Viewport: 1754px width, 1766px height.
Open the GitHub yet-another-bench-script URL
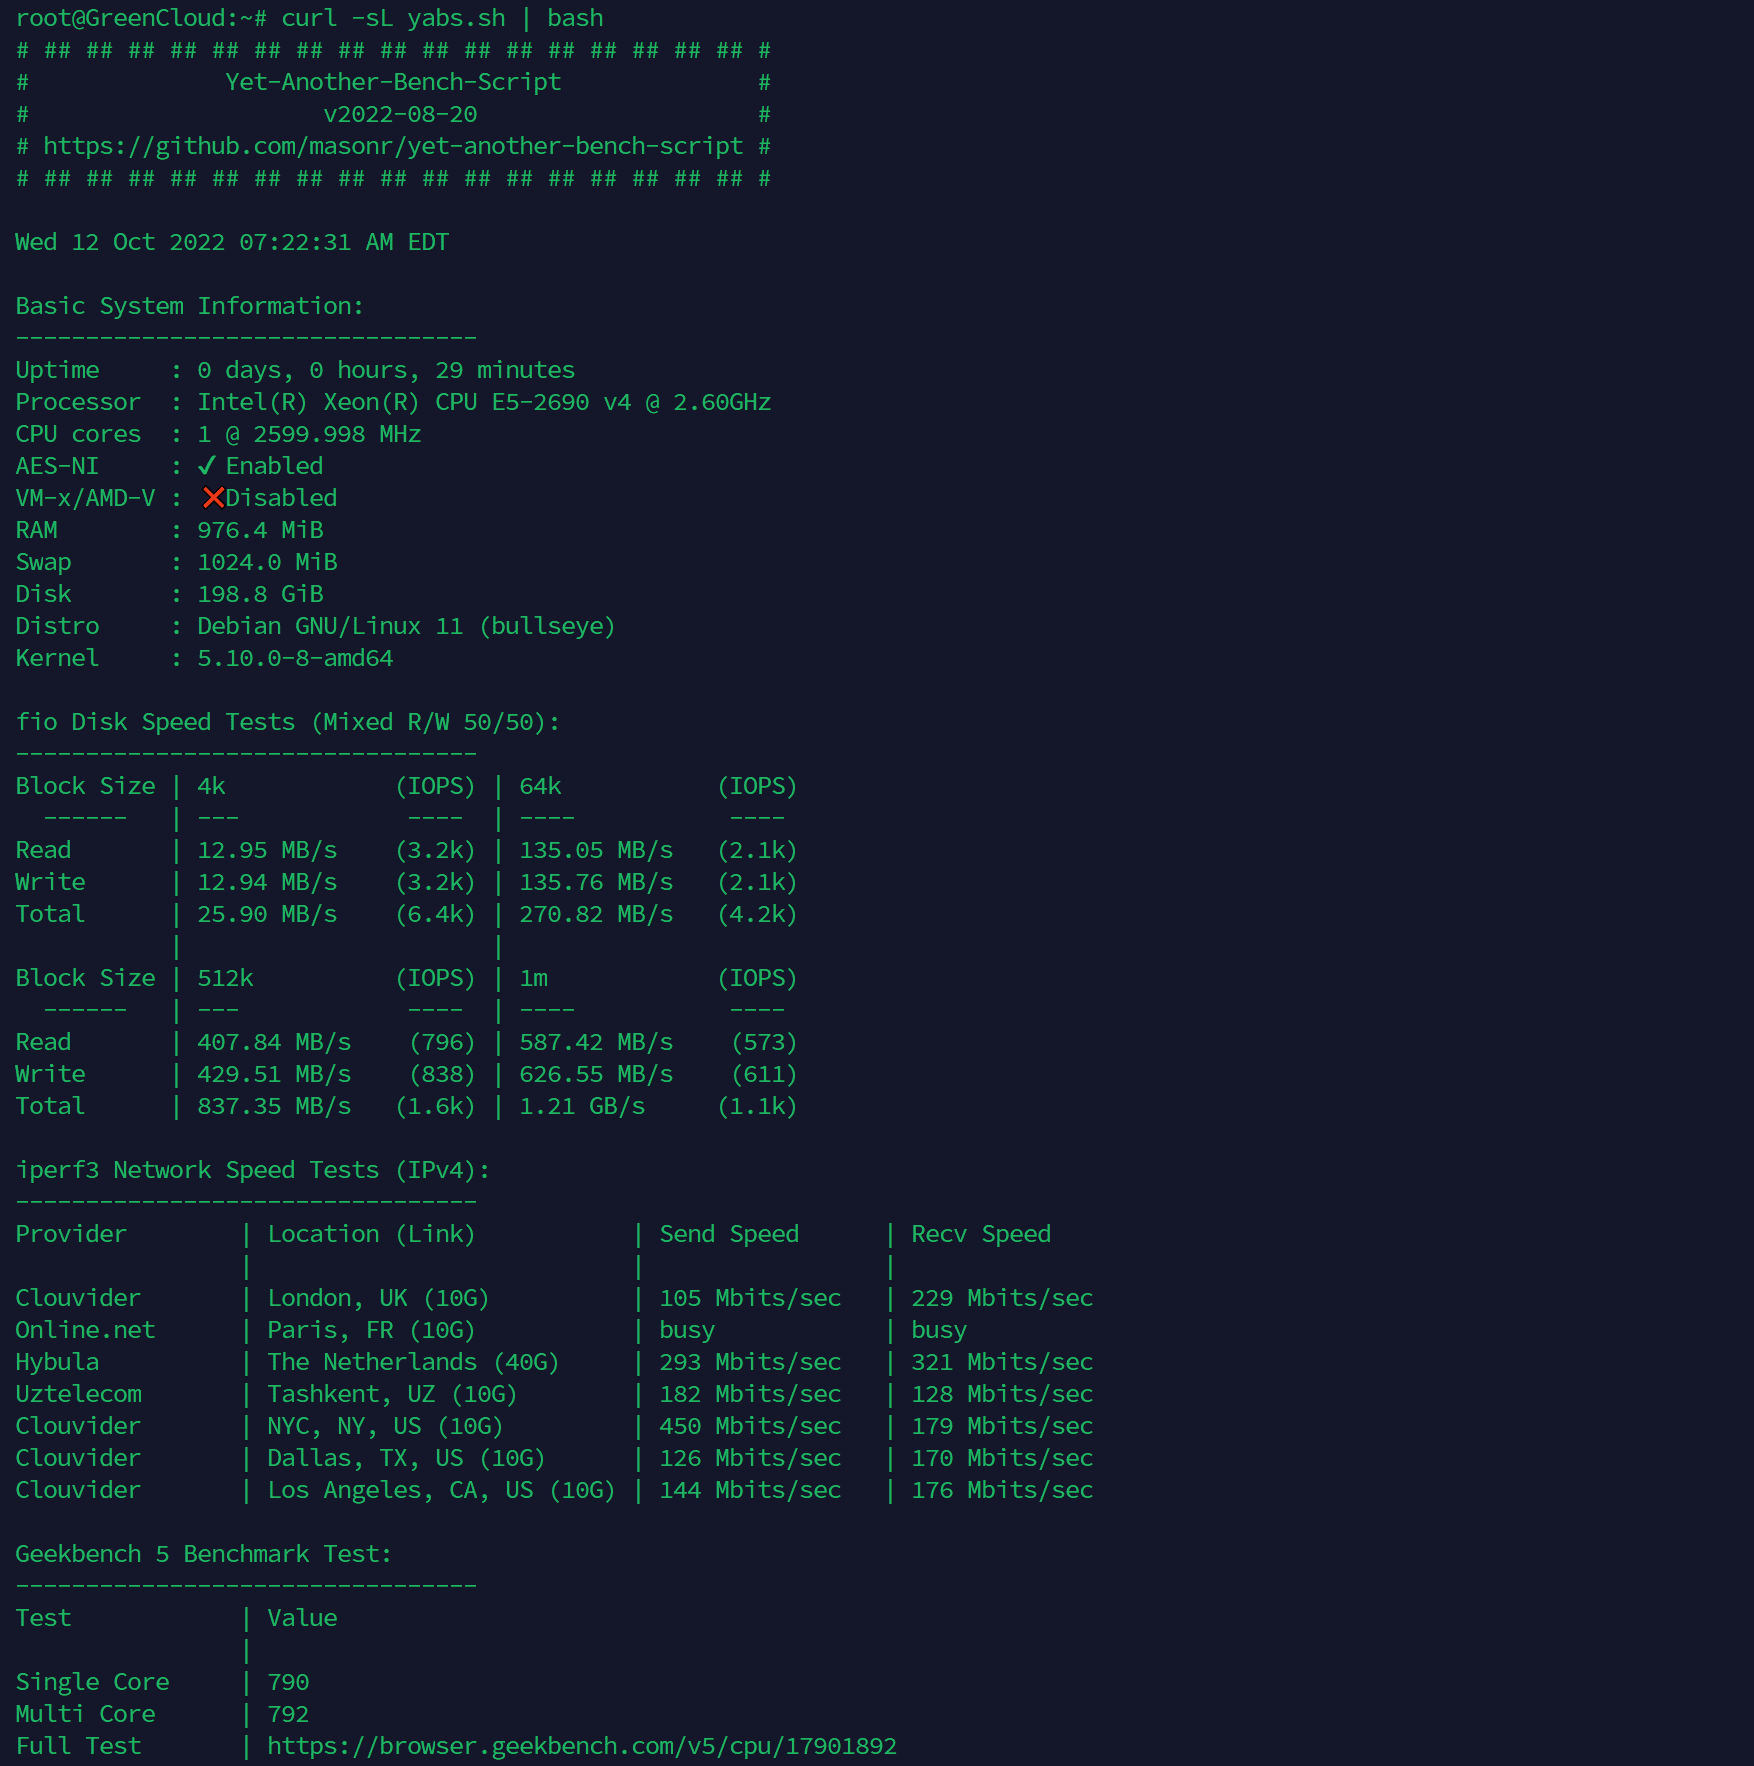pos(393,146)
